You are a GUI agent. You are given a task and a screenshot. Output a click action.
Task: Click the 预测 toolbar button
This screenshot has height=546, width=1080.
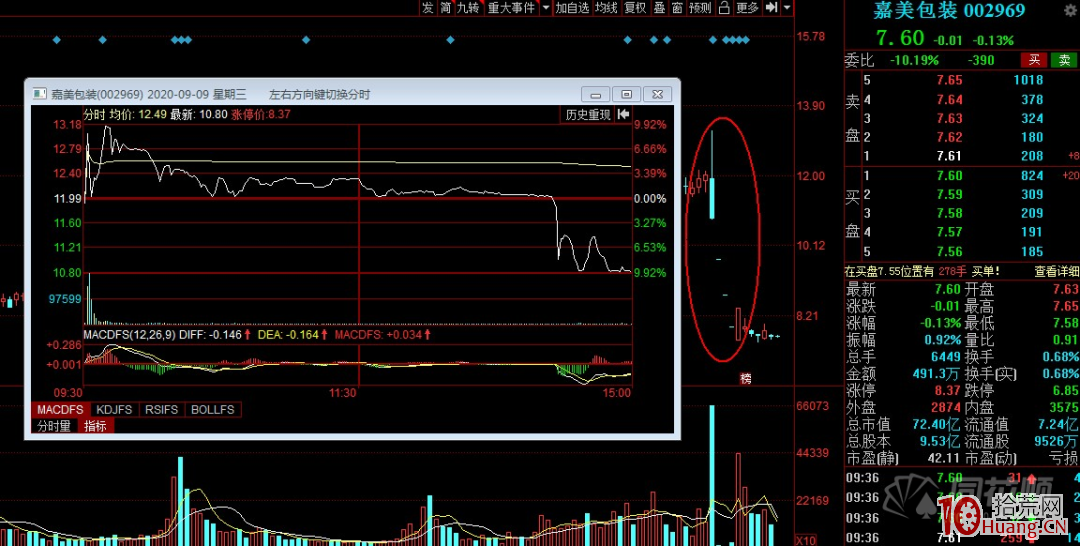700,8
